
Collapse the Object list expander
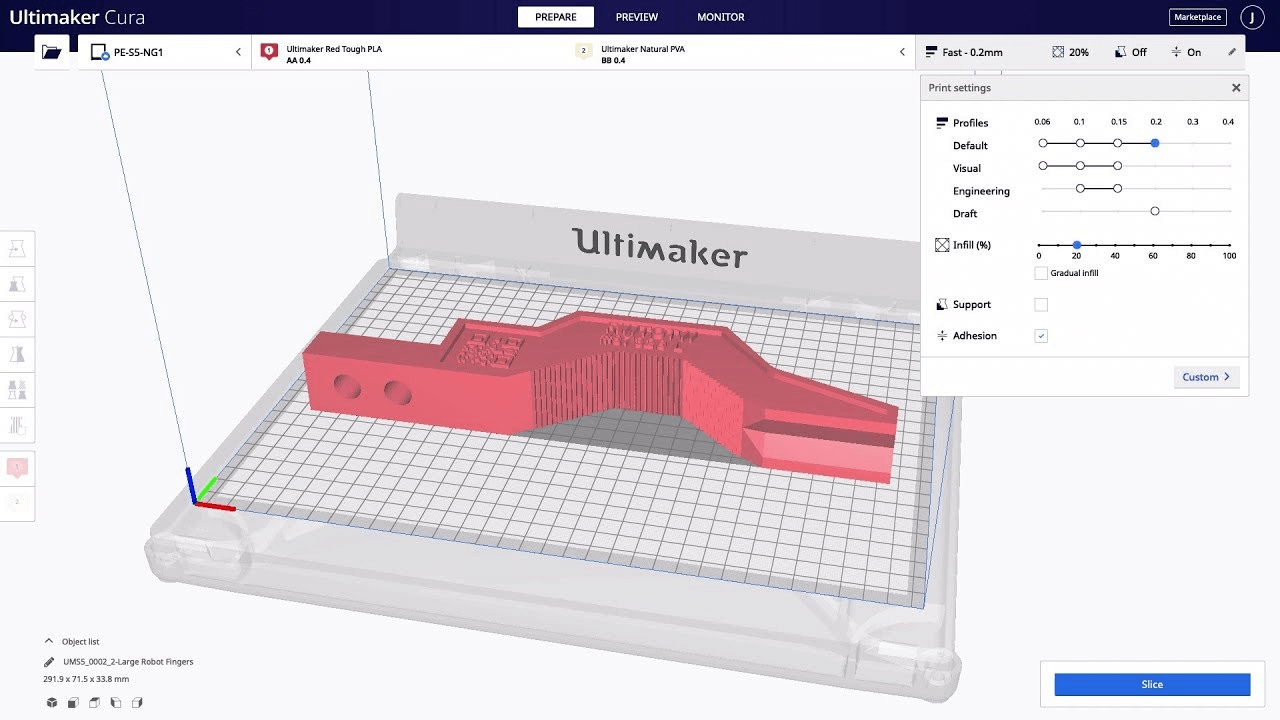[x=48, y=641]
